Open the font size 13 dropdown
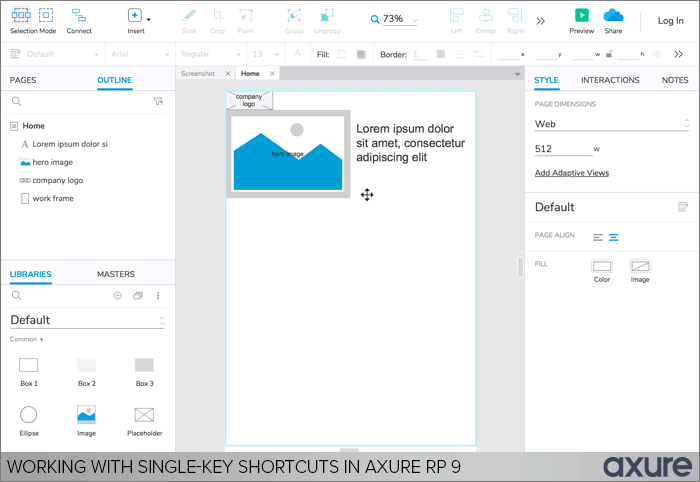Screen dimensions: 700x482 [266, 54]
